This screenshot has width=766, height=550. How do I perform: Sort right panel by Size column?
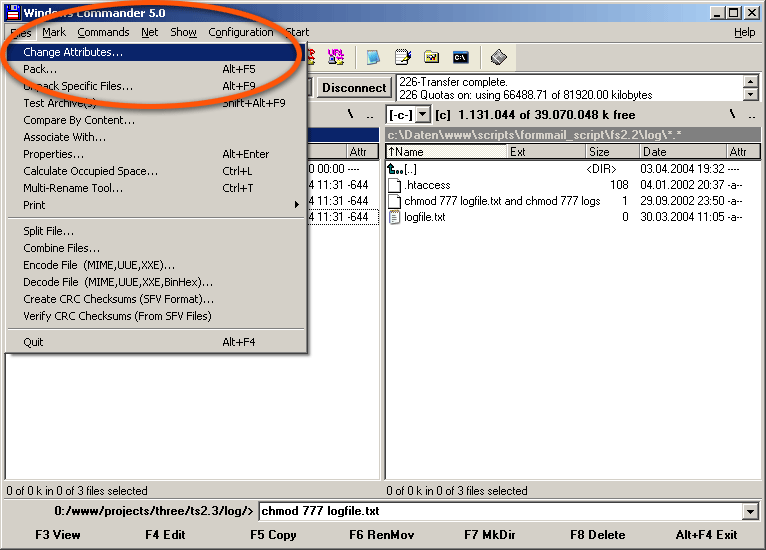click(x=613, y=152)
